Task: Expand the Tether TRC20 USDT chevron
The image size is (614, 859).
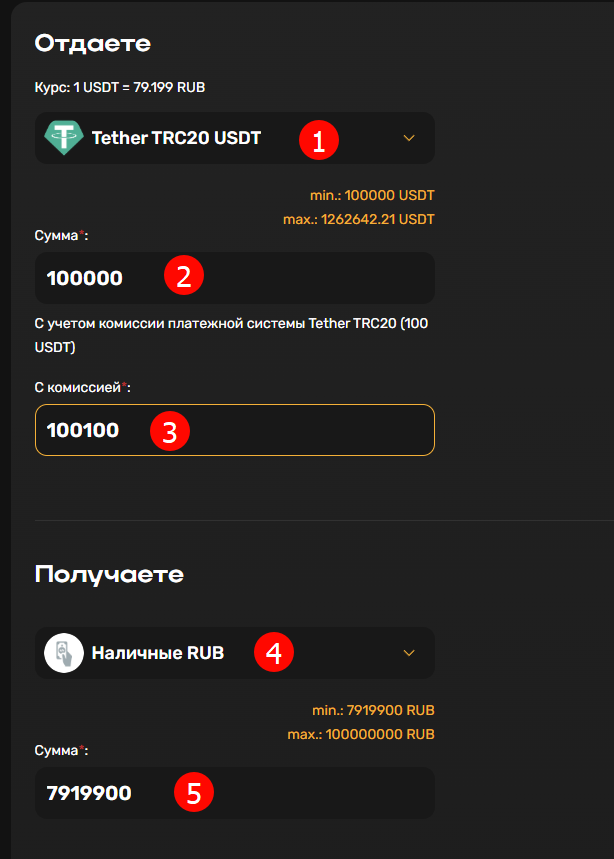Action: [x=409, y=138]
